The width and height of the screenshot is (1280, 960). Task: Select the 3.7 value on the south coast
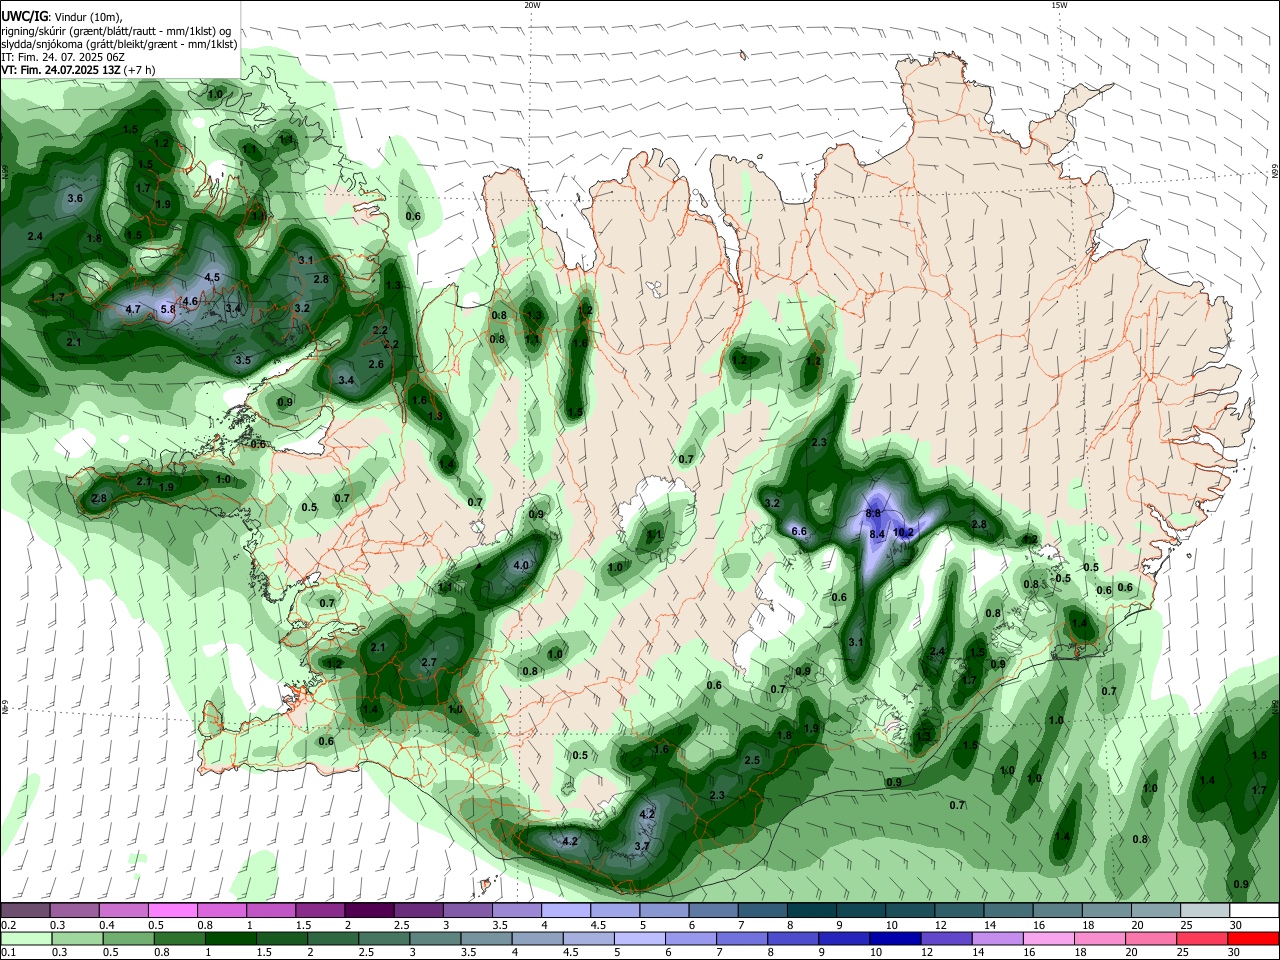click(643, 846)
